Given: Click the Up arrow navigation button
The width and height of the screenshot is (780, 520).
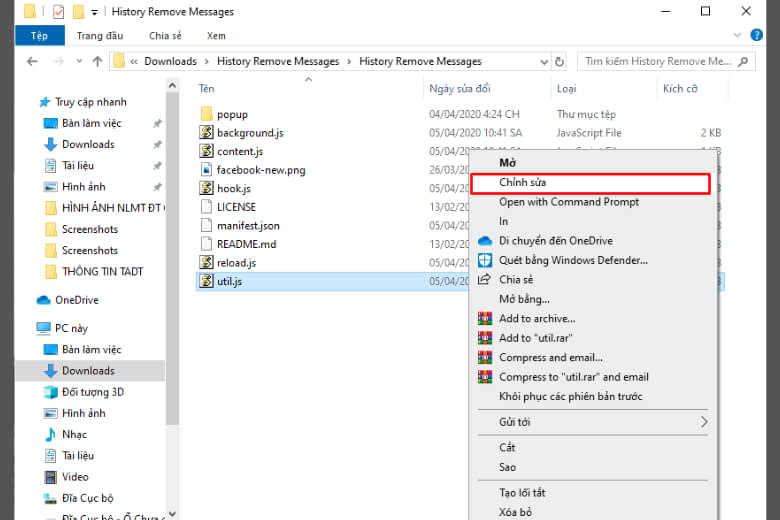Looking at the screenshot, I should pos(97,61).
